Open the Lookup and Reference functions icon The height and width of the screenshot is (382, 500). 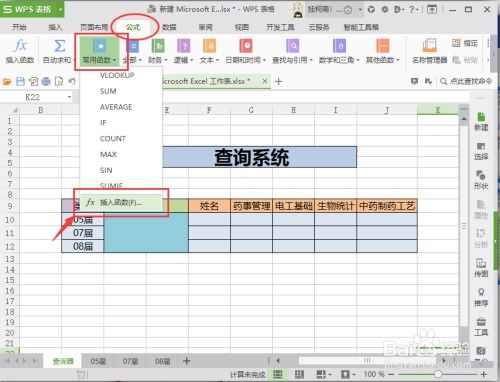(x=292, y=46)
